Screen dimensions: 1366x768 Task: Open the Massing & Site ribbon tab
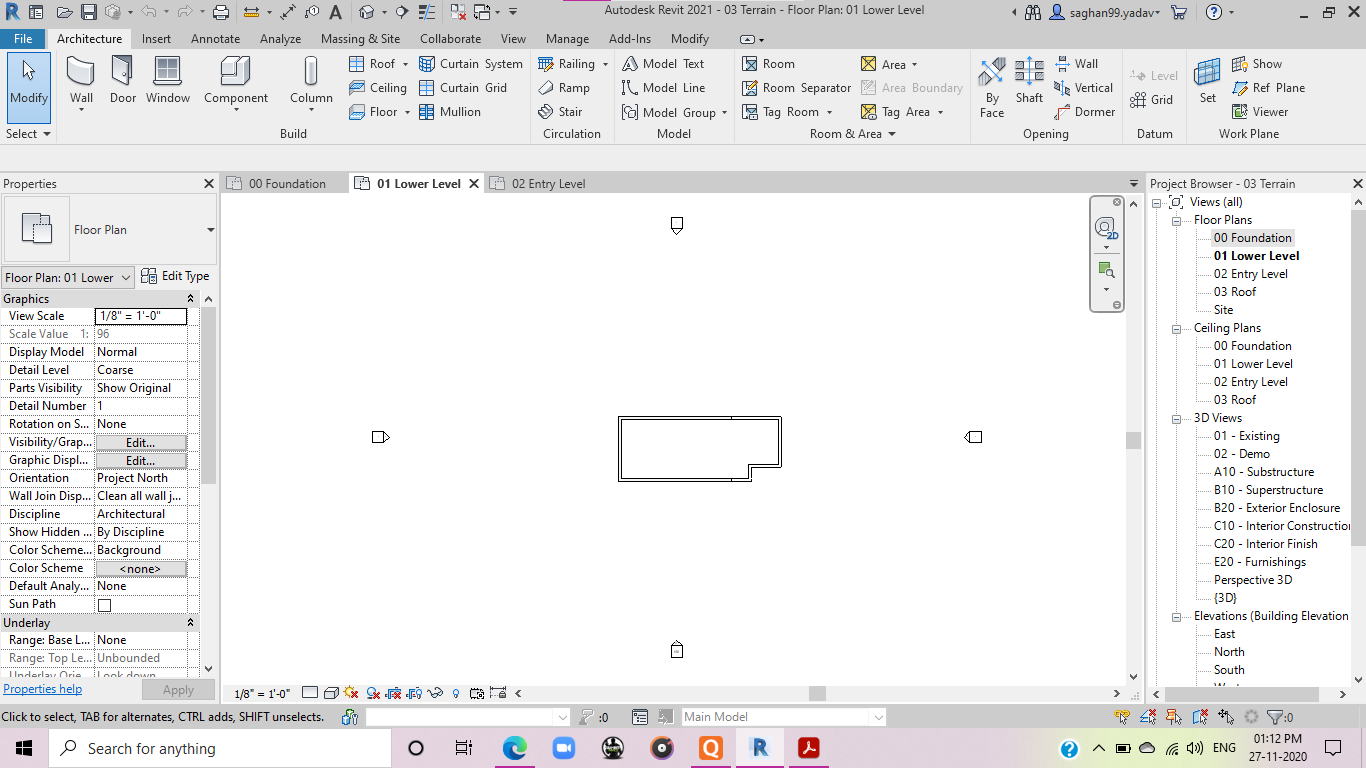pos(360,39)
